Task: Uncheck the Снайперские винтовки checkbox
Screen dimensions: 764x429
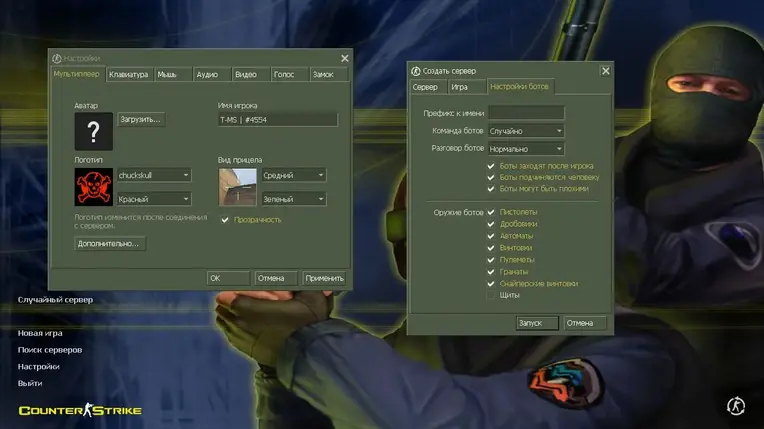Action: pyautogui.click(x=491, y=284)
